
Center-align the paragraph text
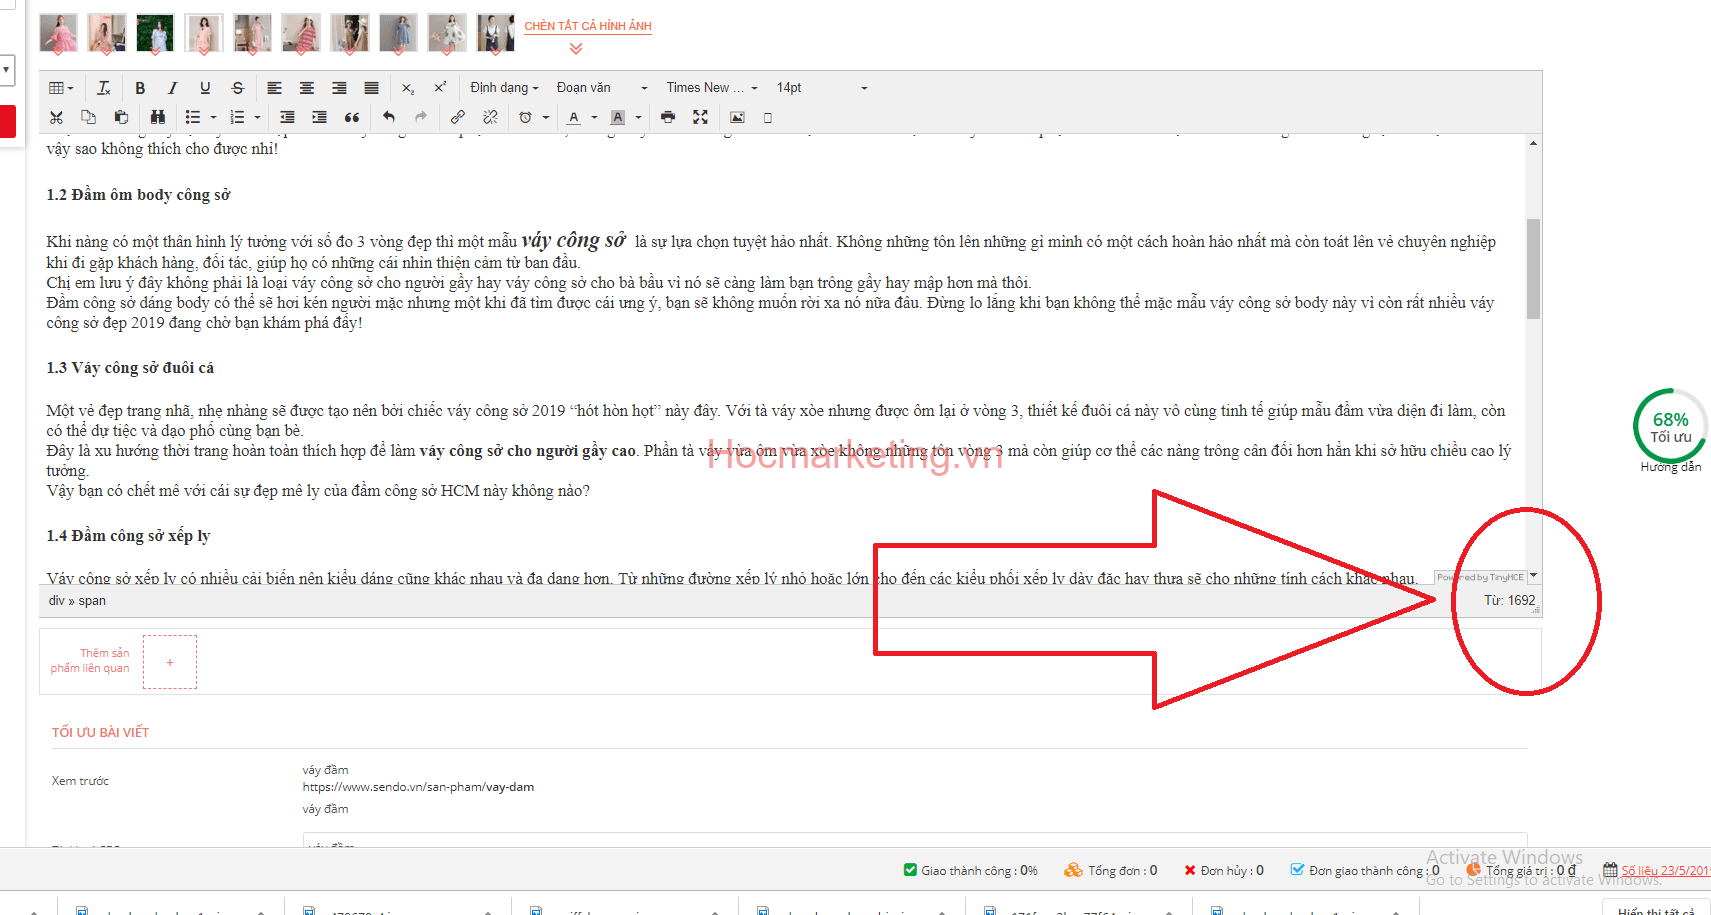tap(307, 88)
